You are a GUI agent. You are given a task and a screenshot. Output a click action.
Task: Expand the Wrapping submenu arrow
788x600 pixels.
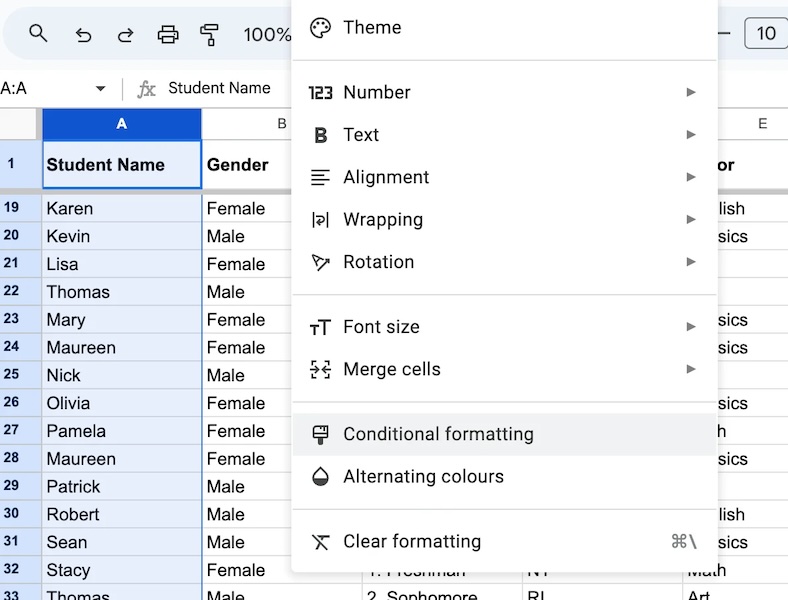691,219
